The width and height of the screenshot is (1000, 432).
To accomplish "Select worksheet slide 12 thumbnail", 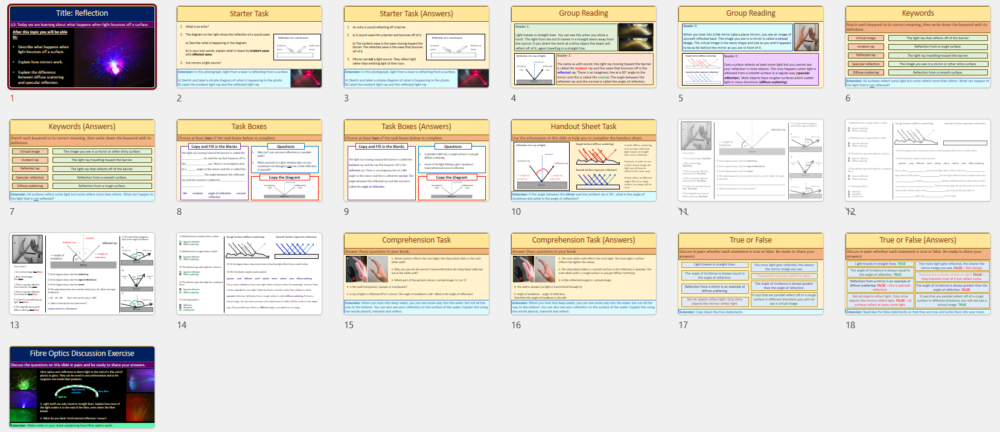I will 918,160.
